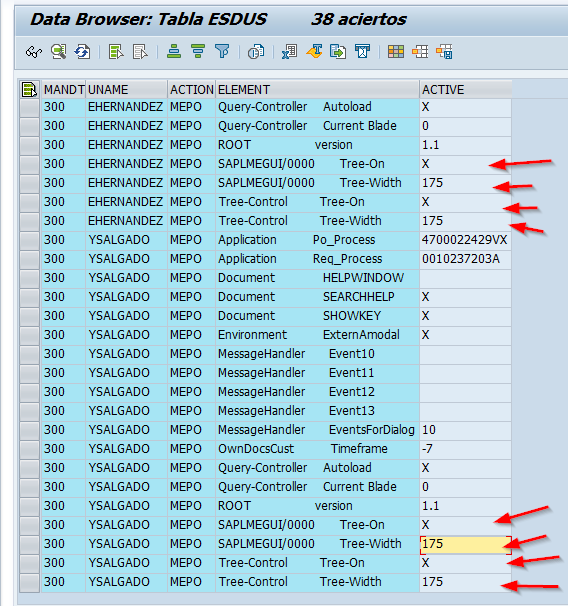Click the Display (glasses) toolbar icon
Image resolution: width=568 pixels, height=606 pixels.
pos(34,51)
